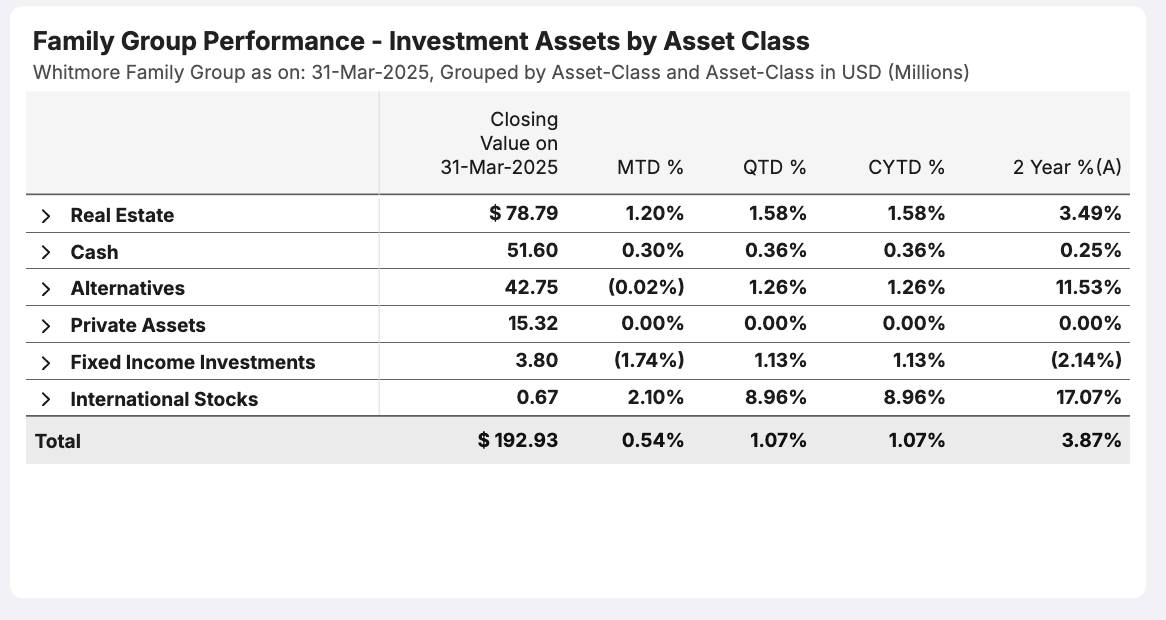Click the chevron next to Private Assets
The height and width of the screenshot is (620, 1166).
coord(48,324)
